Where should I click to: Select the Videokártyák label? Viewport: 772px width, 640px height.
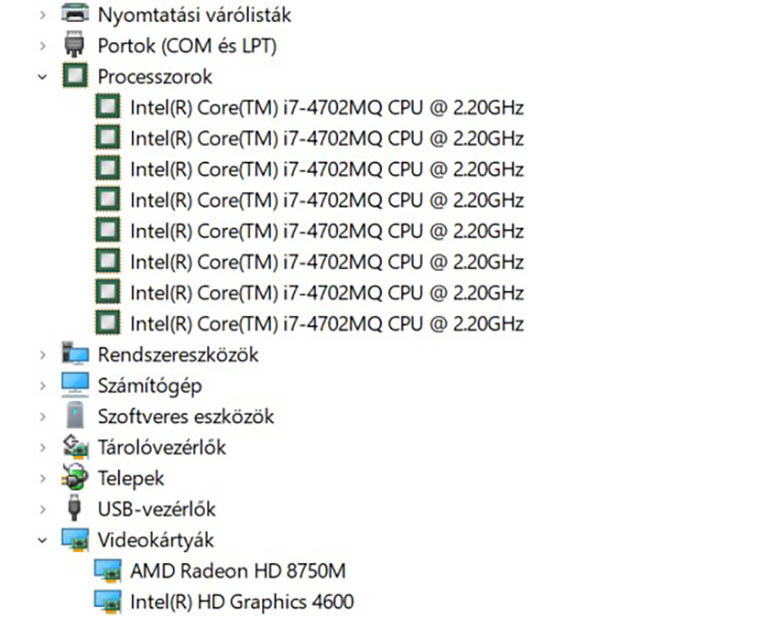[x=156, y=541]
